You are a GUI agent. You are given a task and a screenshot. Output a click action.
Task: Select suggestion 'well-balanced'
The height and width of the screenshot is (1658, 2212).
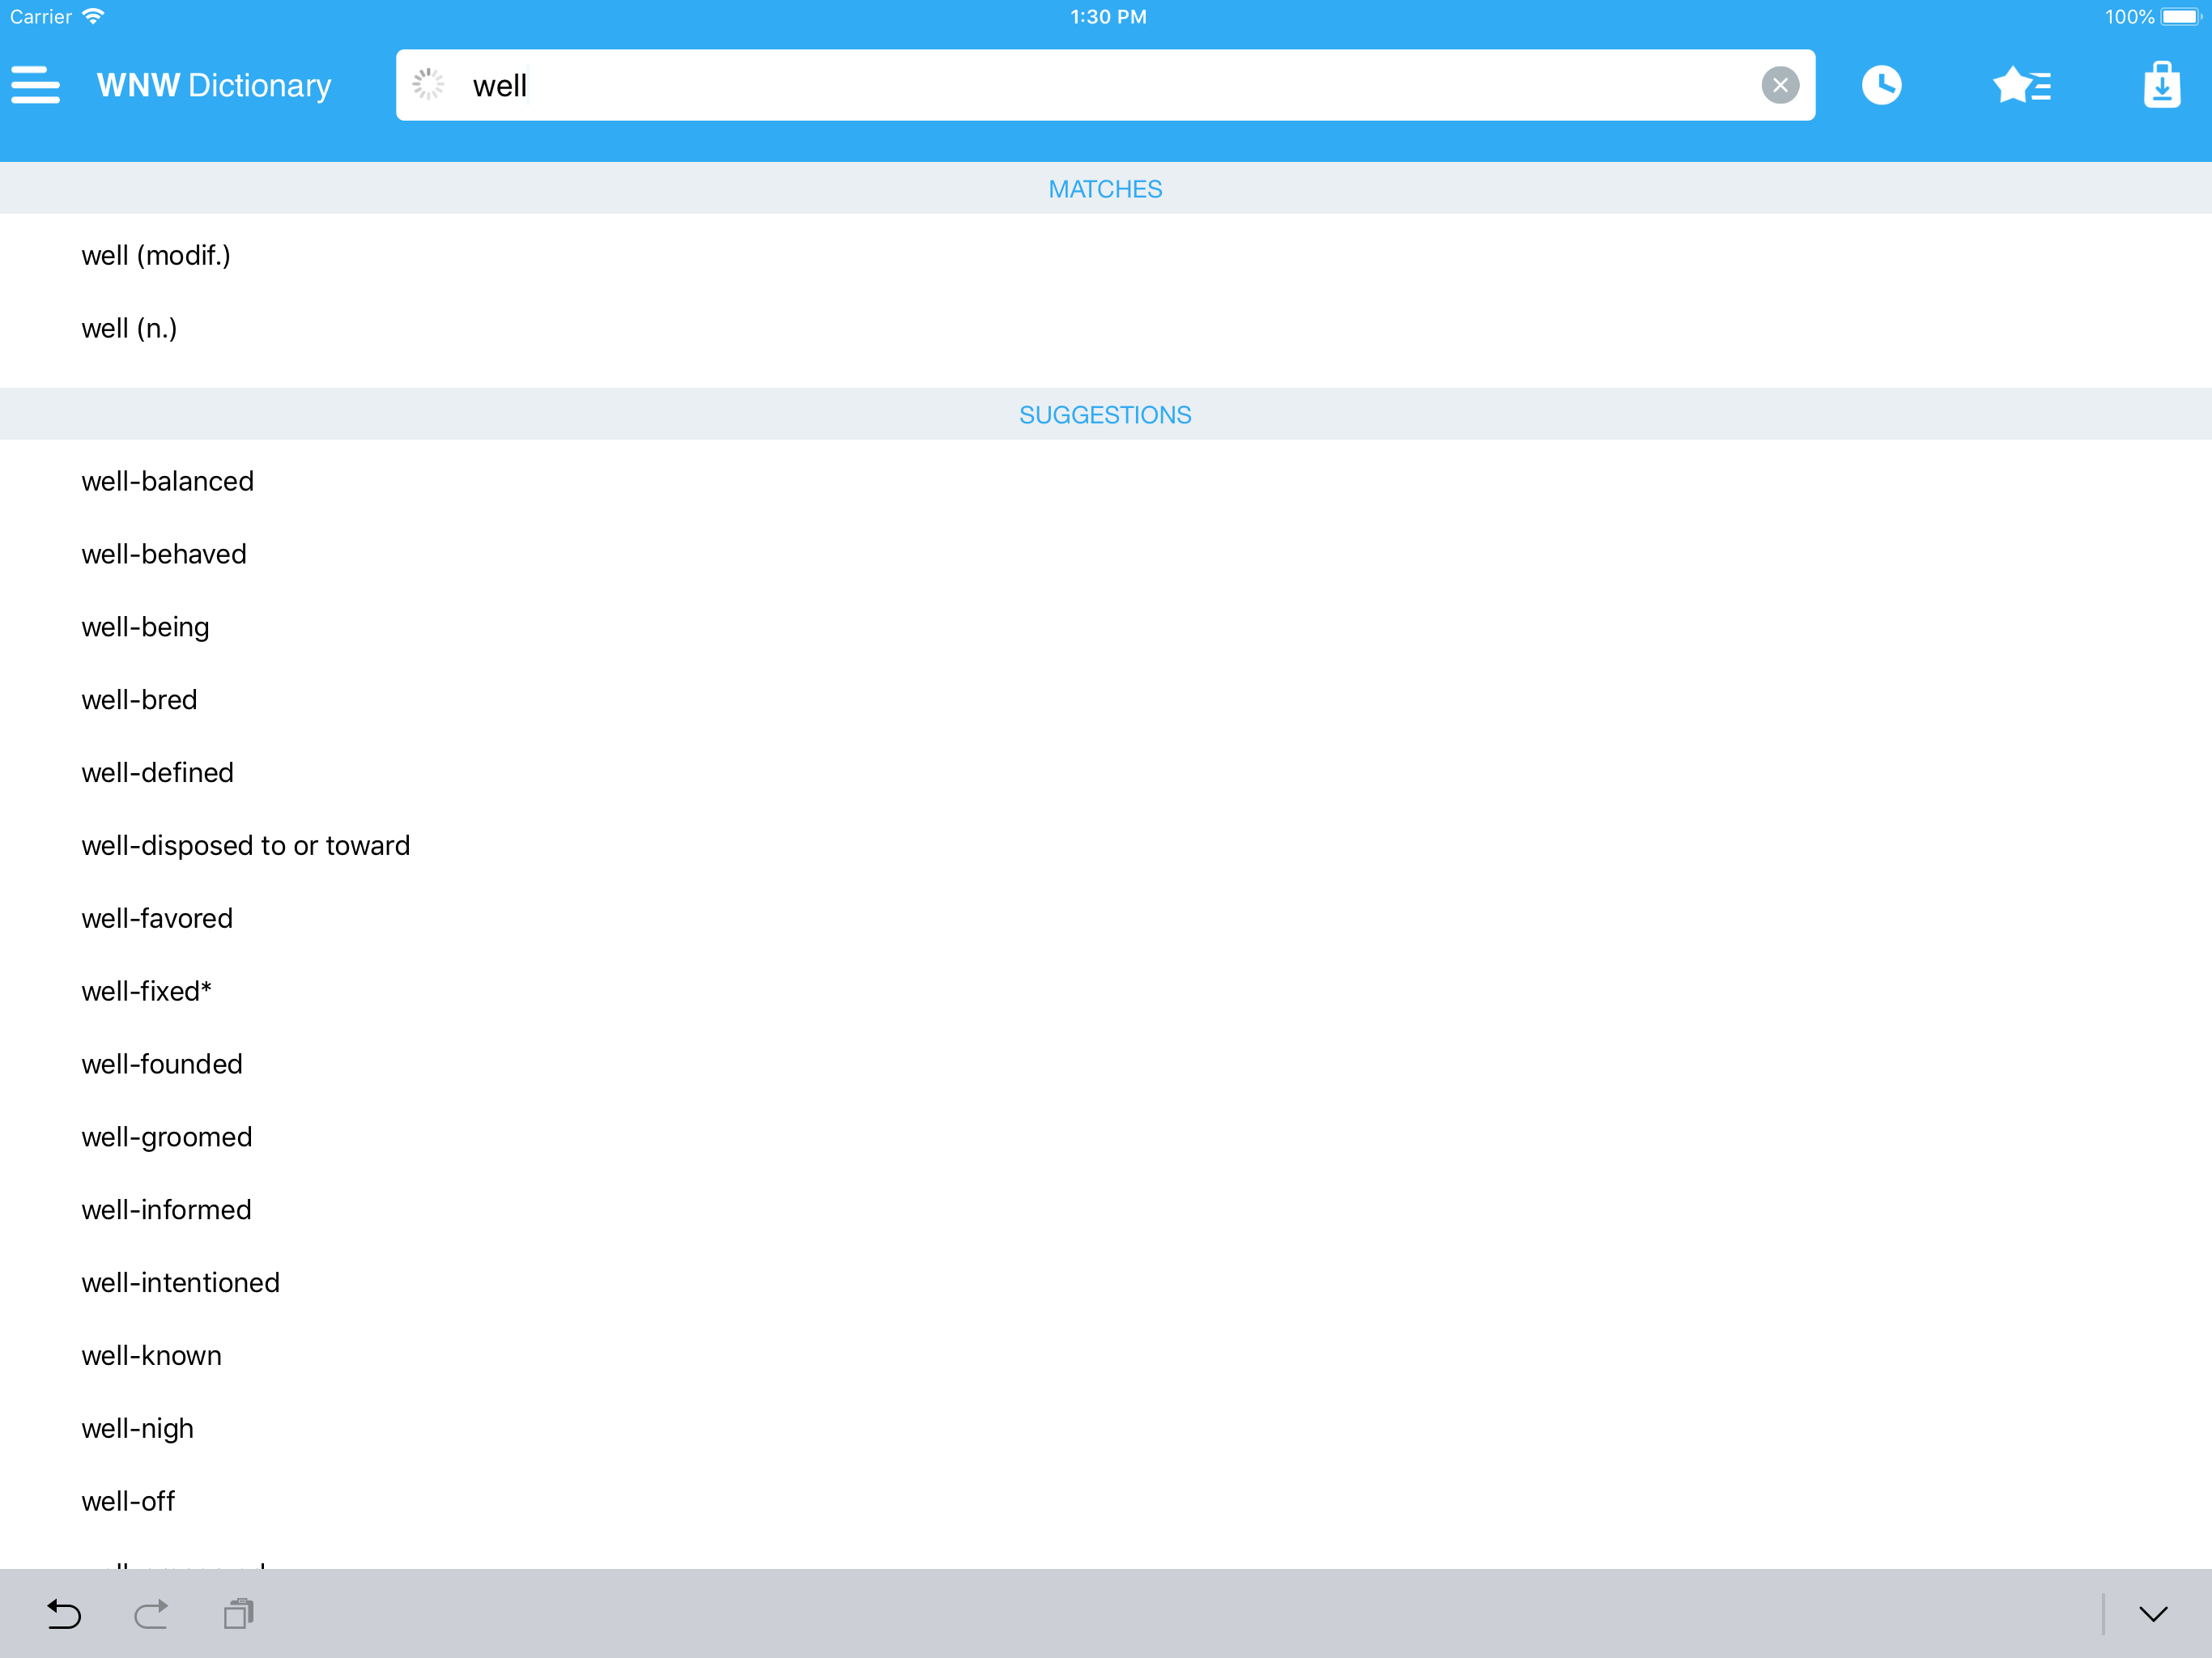coord(1106,482)
